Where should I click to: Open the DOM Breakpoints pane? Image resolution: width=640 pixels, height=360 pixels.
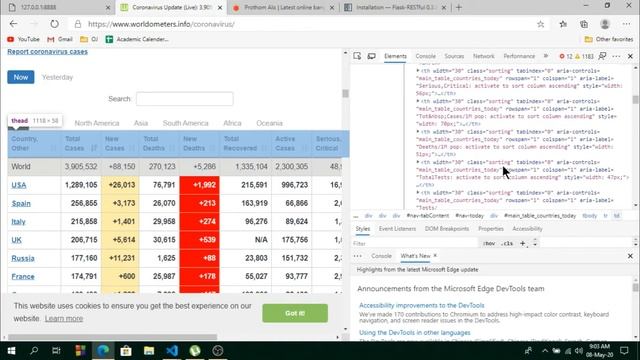[x=447, y=229]
